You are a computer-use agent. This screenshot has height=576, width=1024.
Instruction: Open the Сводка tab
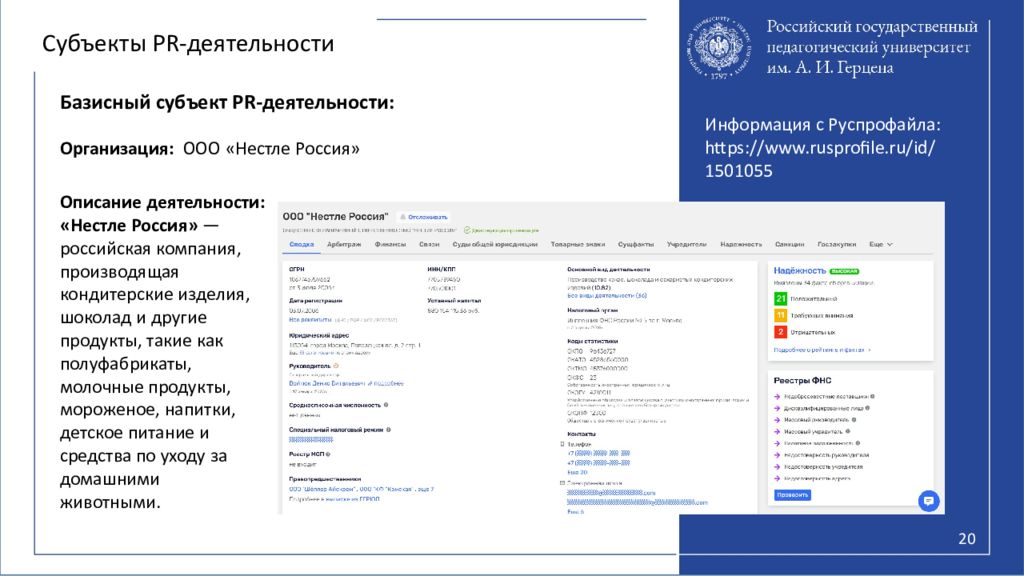click(302, 244)
